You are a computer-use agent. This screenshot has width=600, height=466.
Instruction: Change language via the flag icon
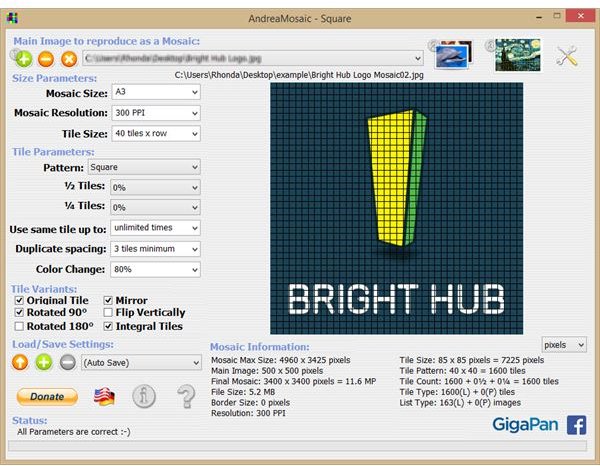[x=104, y=397]
